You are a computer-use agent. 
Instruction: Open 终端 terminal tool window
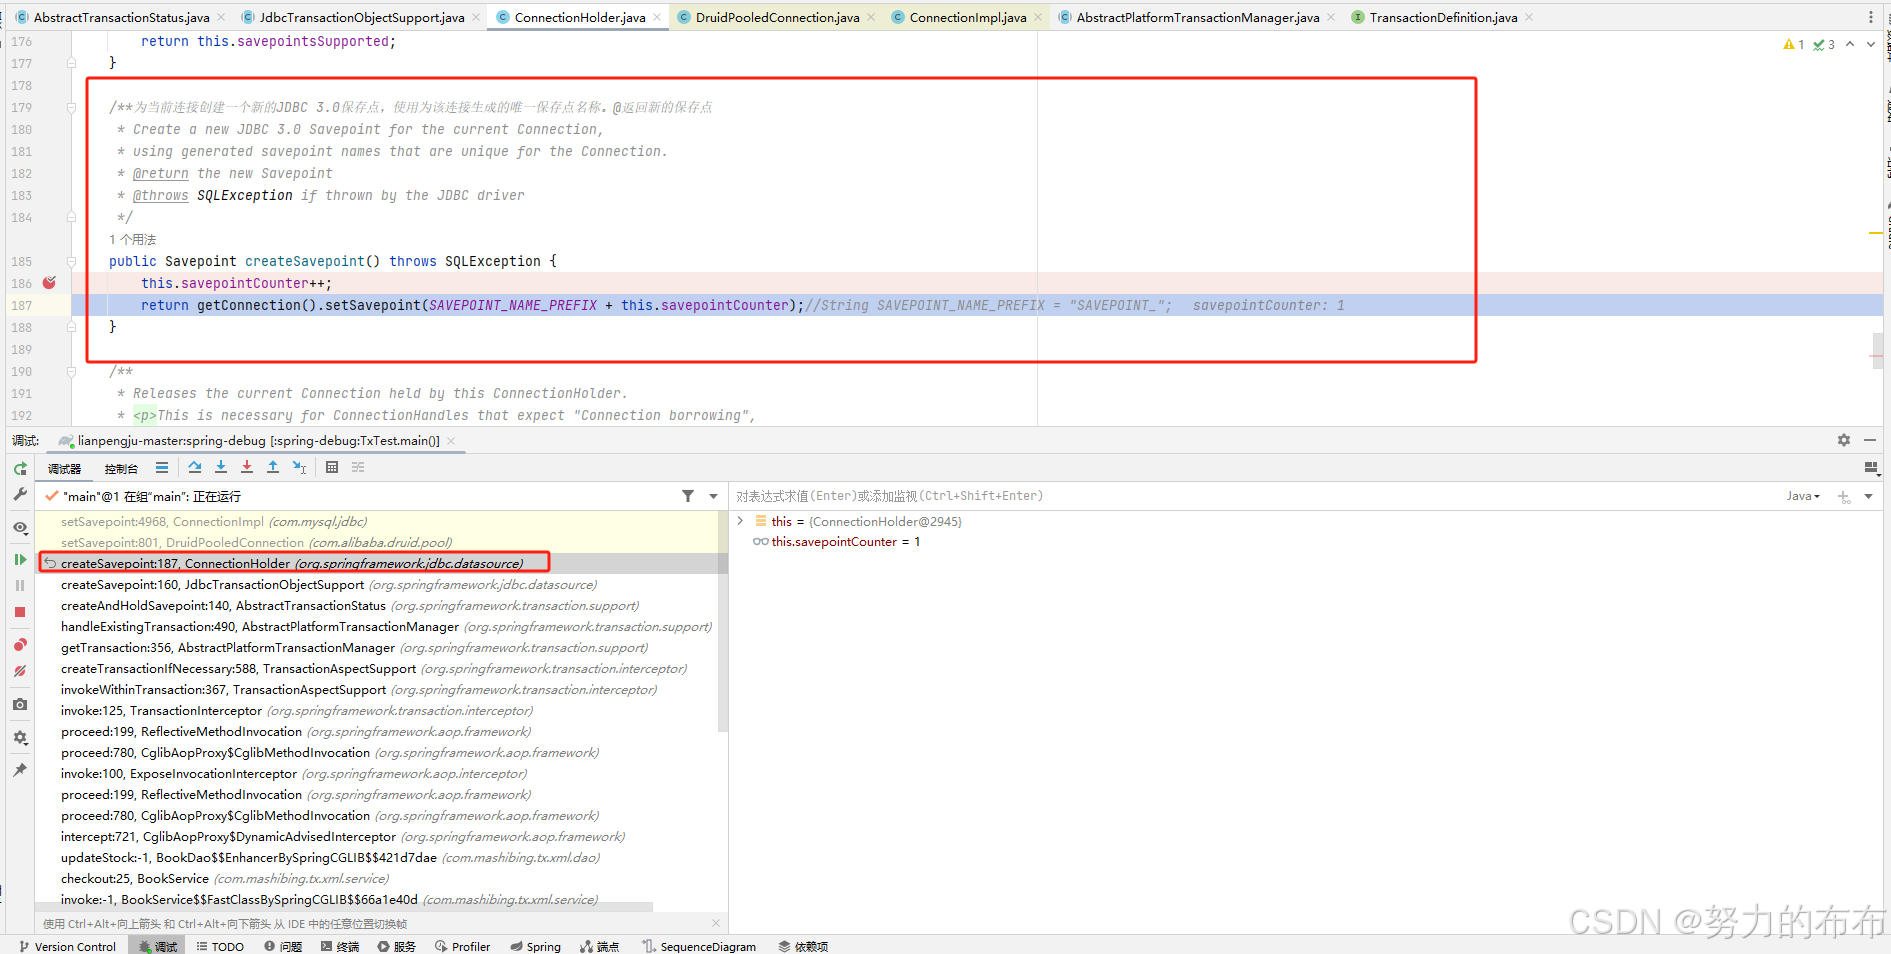tap(340, 946)
